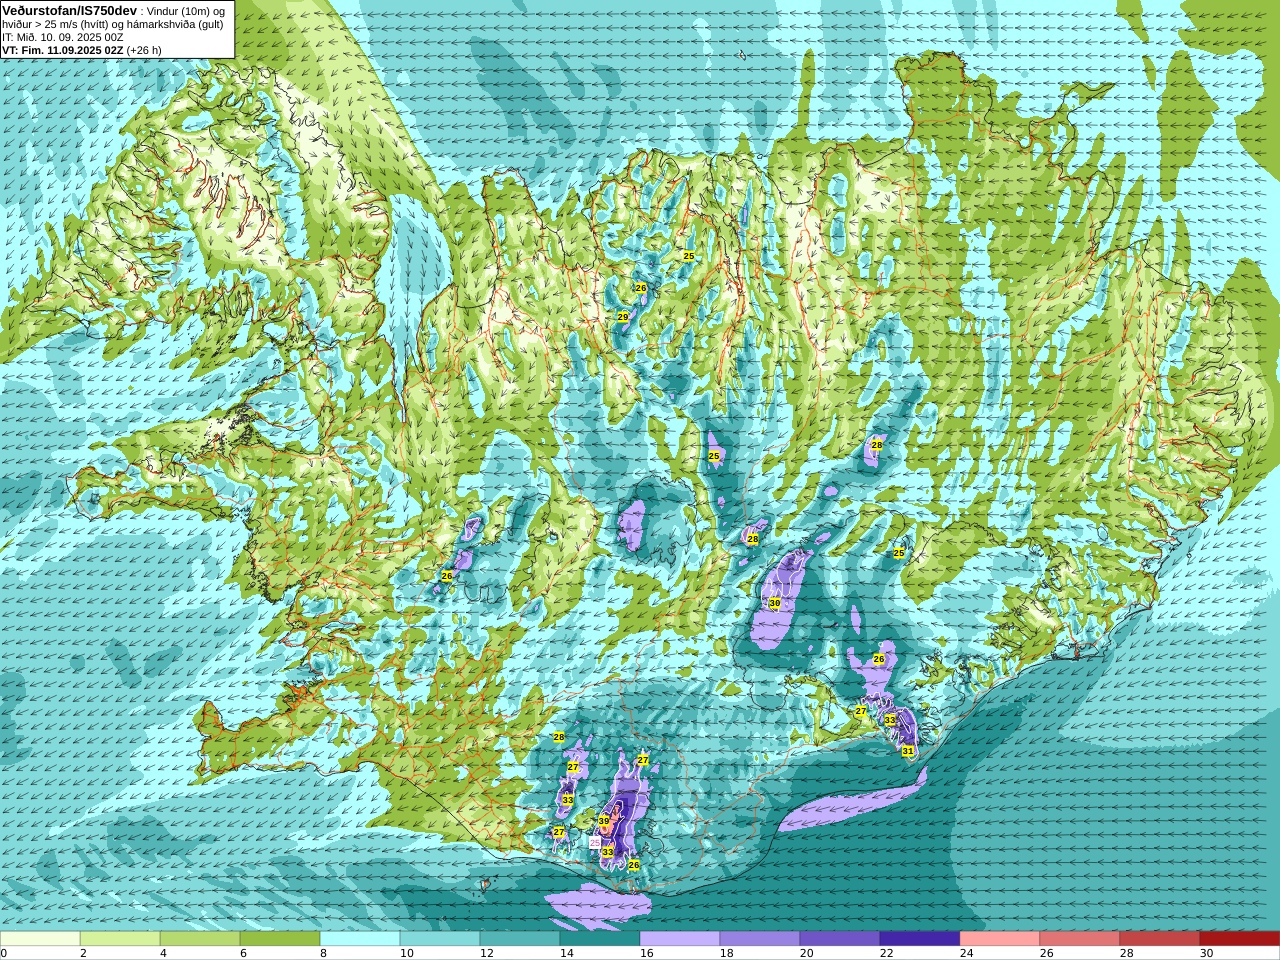Click the 6–8 m/s green legend swatch

pos(280,939)
